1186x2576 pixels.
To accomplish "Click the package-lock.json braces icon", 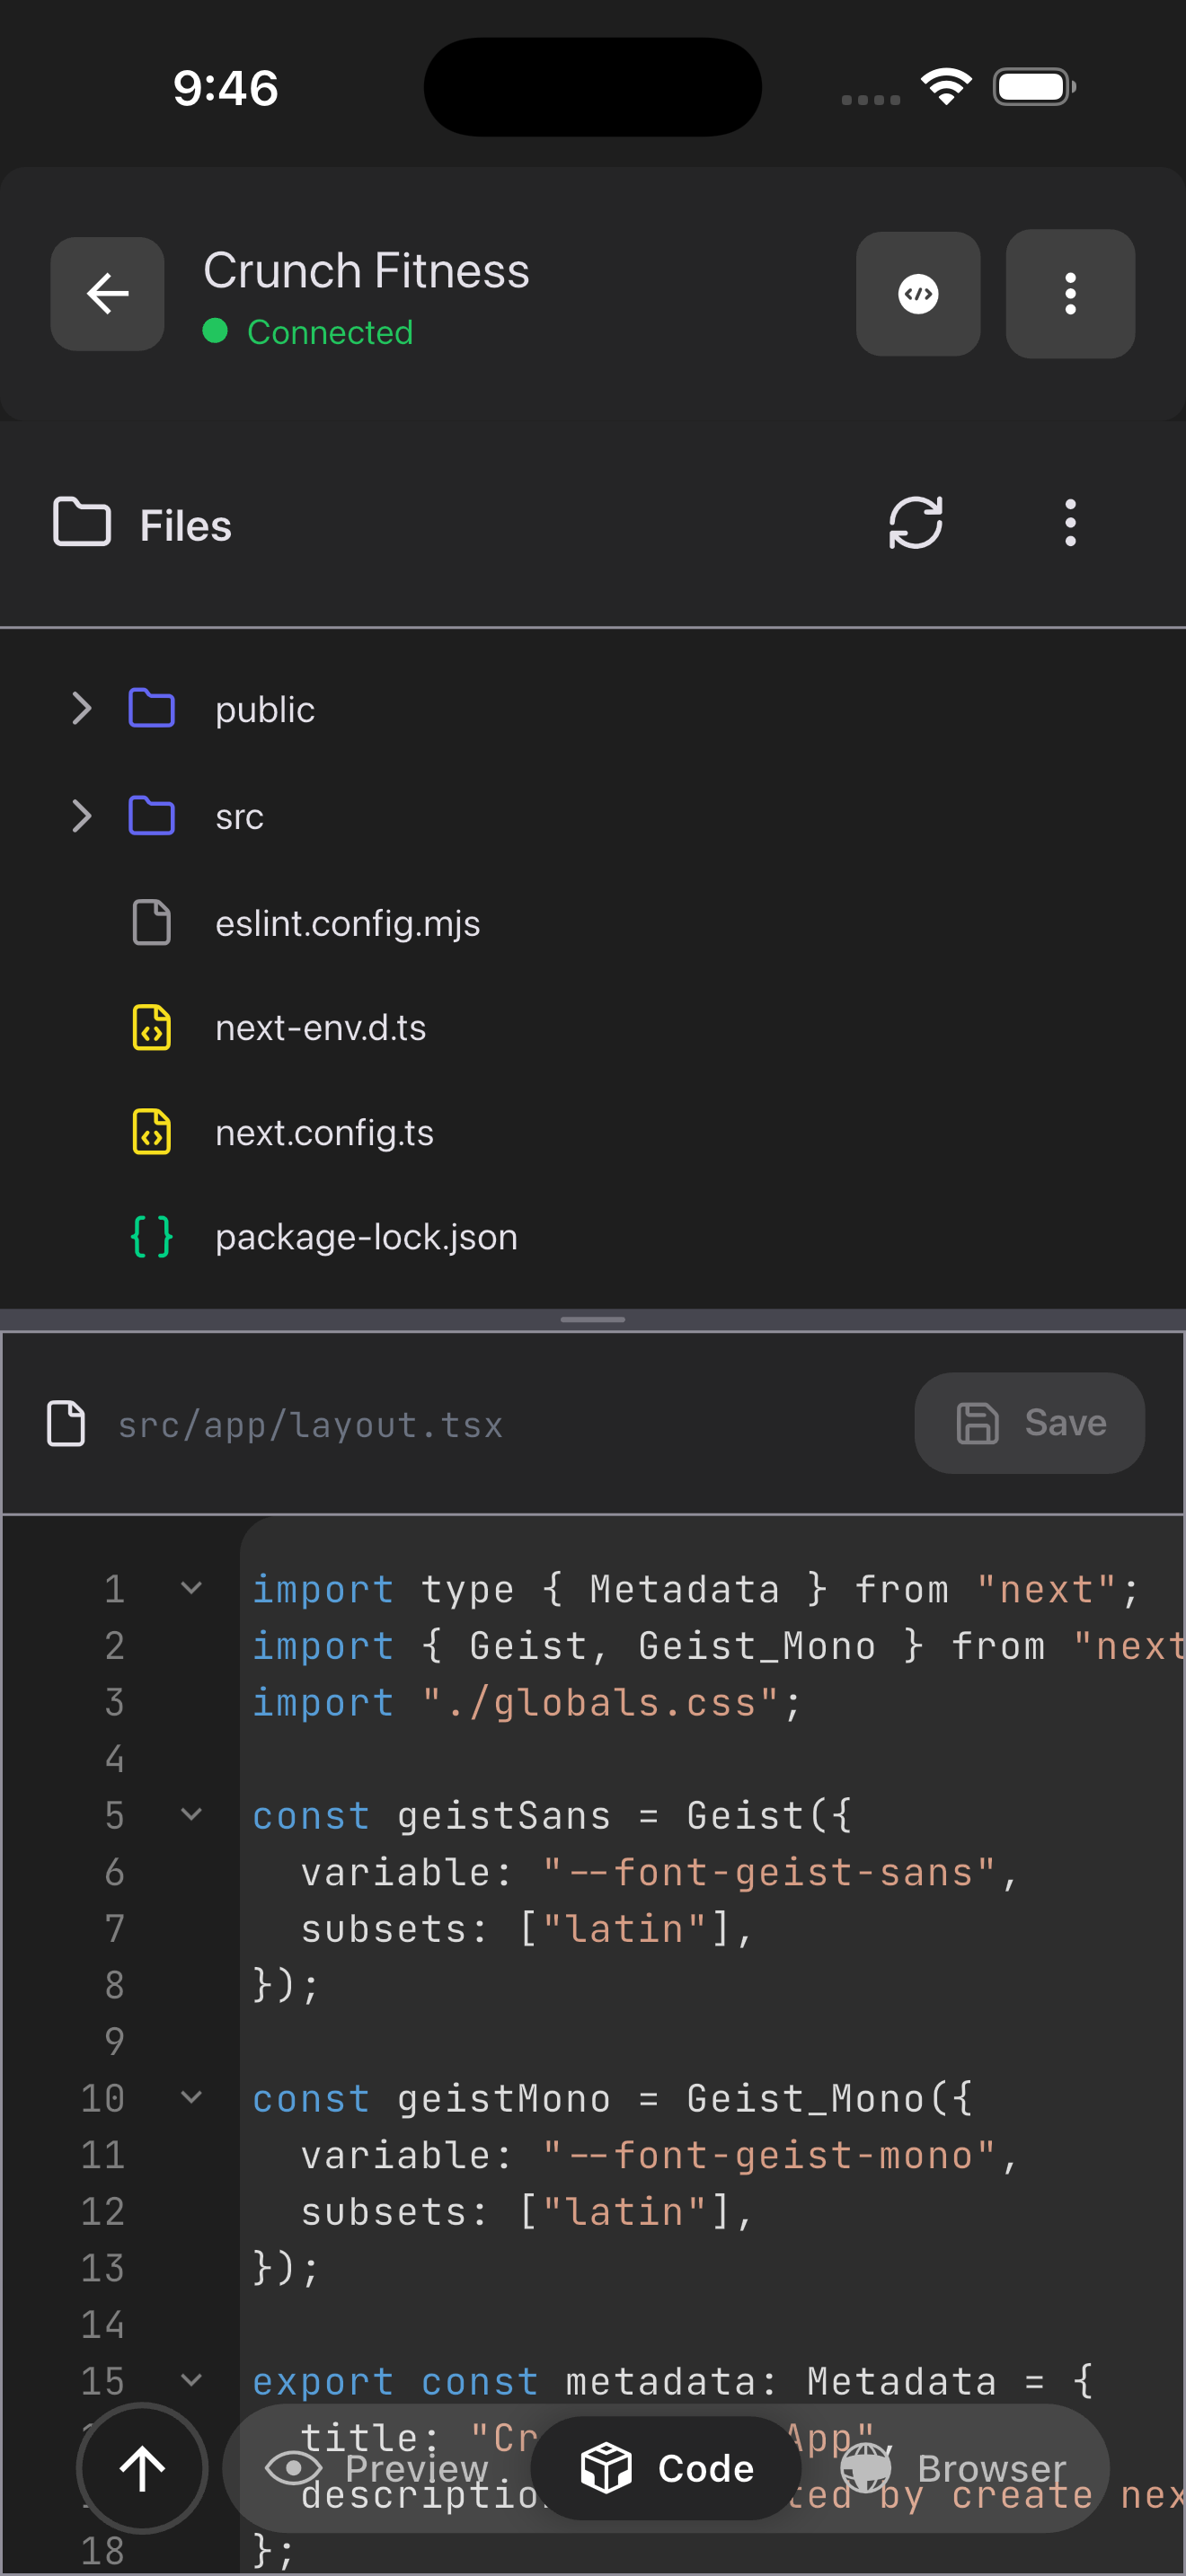I will pos(152,1237).
